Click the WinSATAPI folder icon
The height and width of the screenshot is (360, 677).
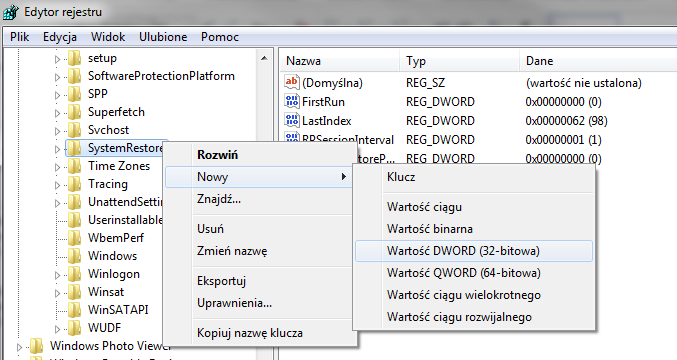[75, 310]
